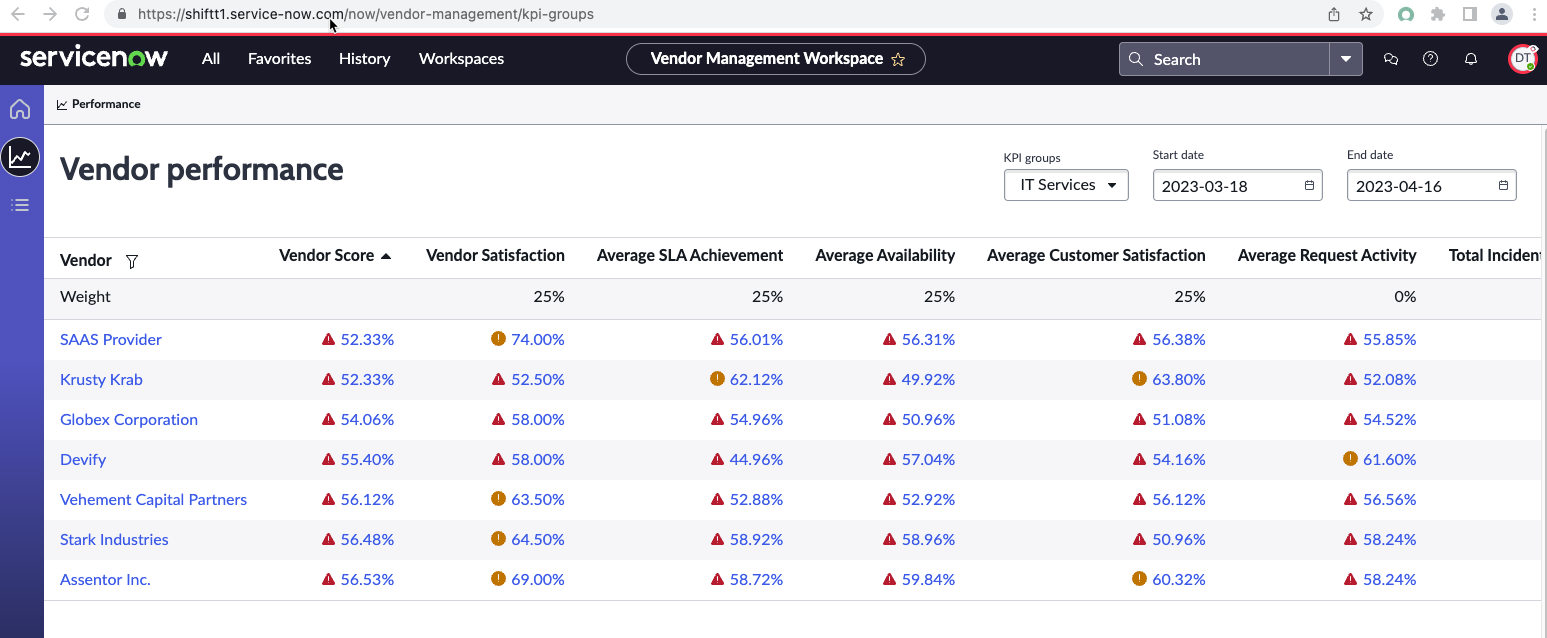Open the chat conversations icon
The width and height of the screenshot is (1547, 638).
click(x=1390, y=59)
